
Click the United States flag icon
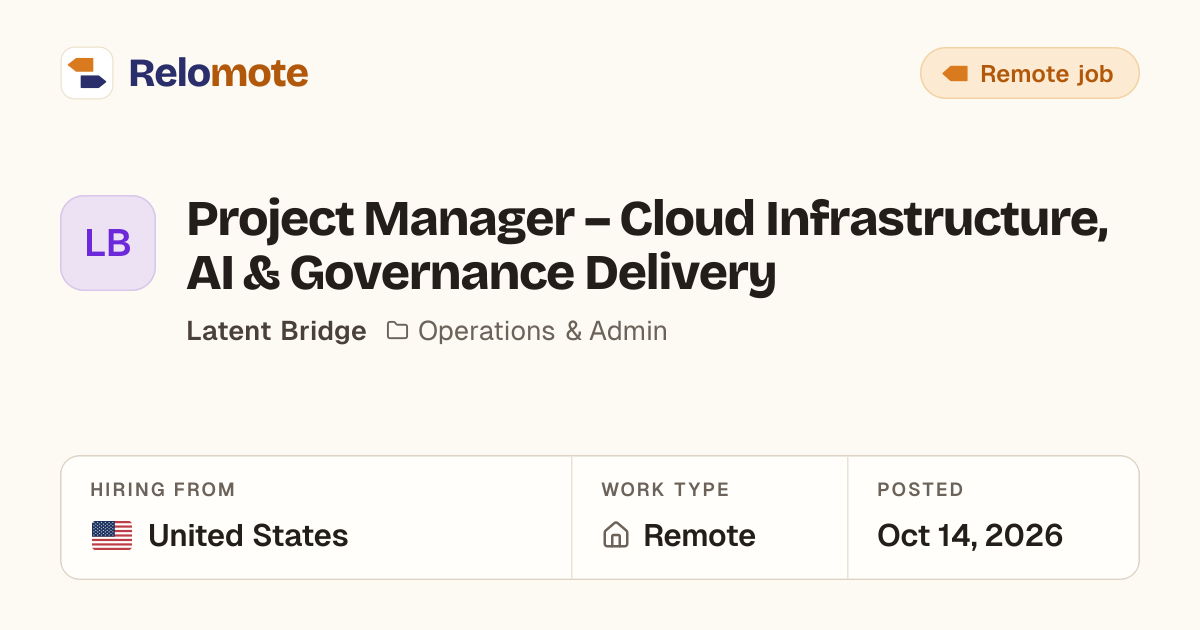[x=112, y=536]
